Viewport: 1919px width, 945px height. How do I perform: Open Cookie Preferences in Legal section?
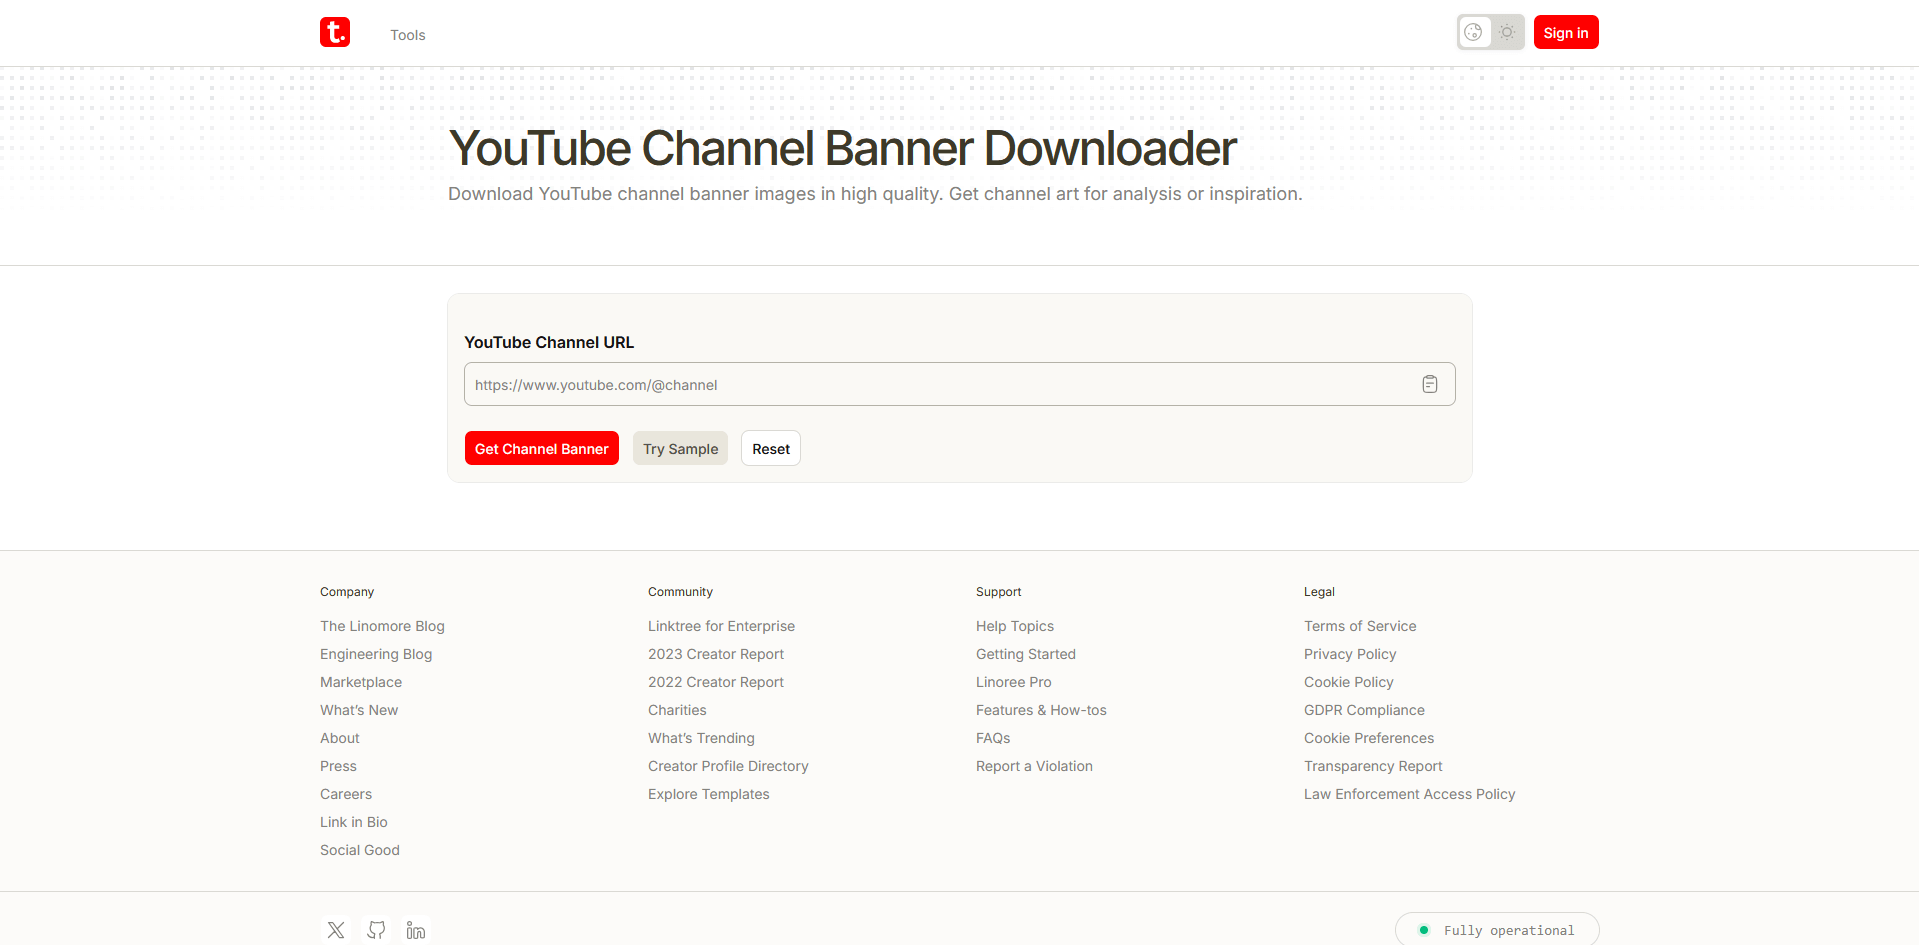click(1368, 738)
